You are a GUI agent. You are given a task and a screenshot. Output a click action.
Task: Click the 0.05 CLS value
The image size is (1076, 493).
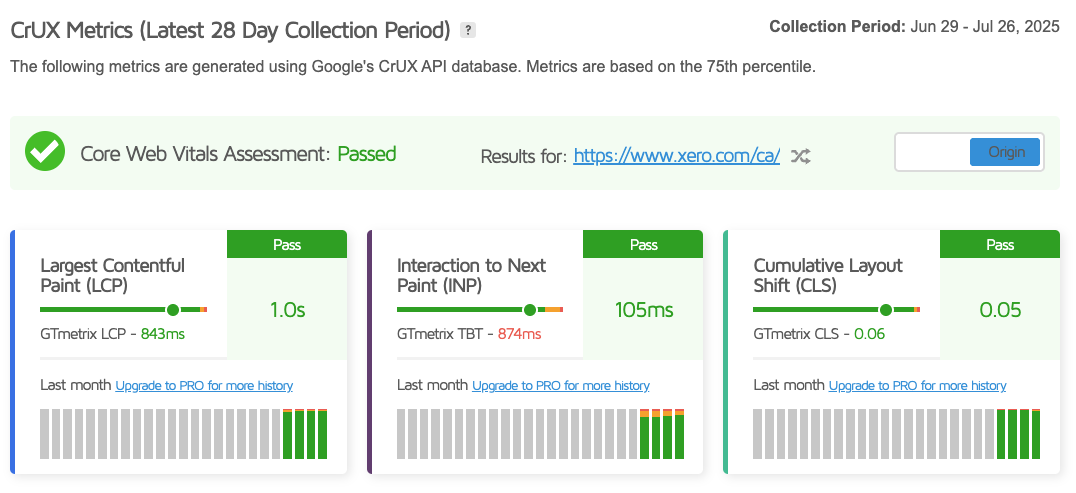click(x=1001, y=310)
